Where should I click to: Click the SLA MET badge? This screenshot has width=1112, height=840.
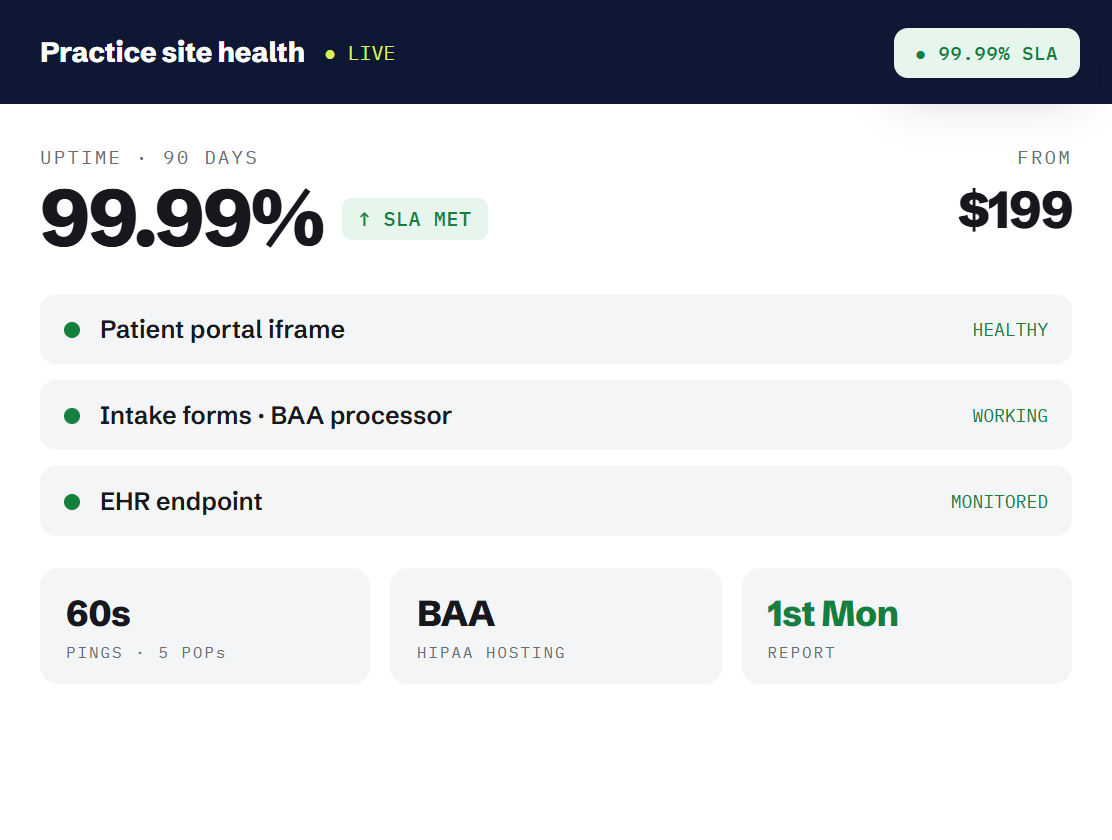click(415, 219)
